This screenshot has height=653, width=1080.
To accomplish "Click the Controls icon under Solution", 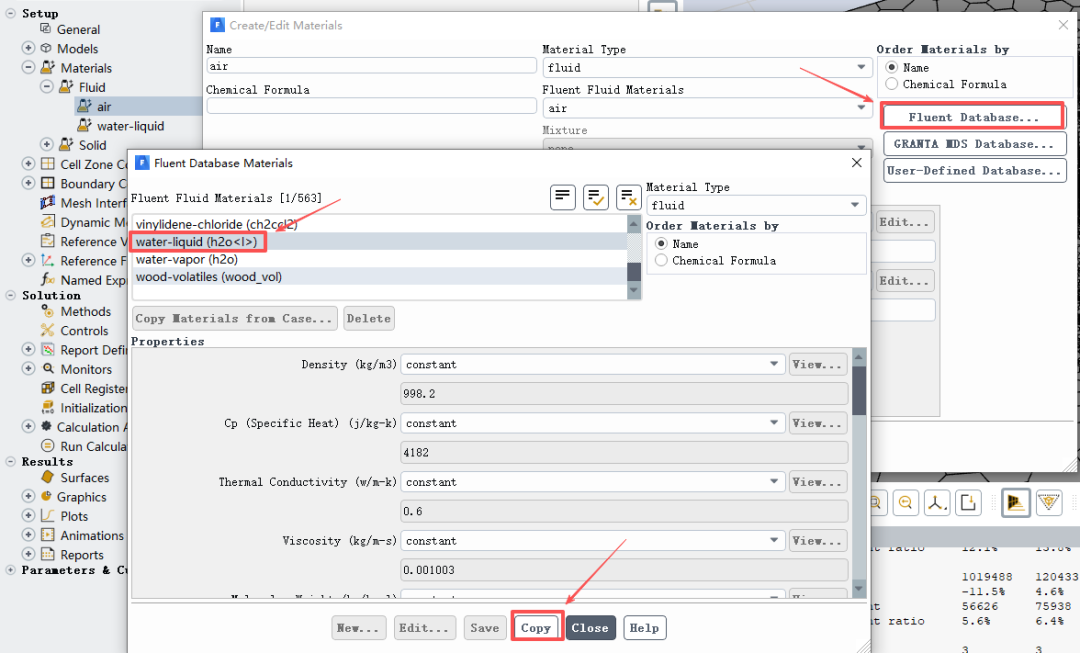I will click(x=48, y=331).
